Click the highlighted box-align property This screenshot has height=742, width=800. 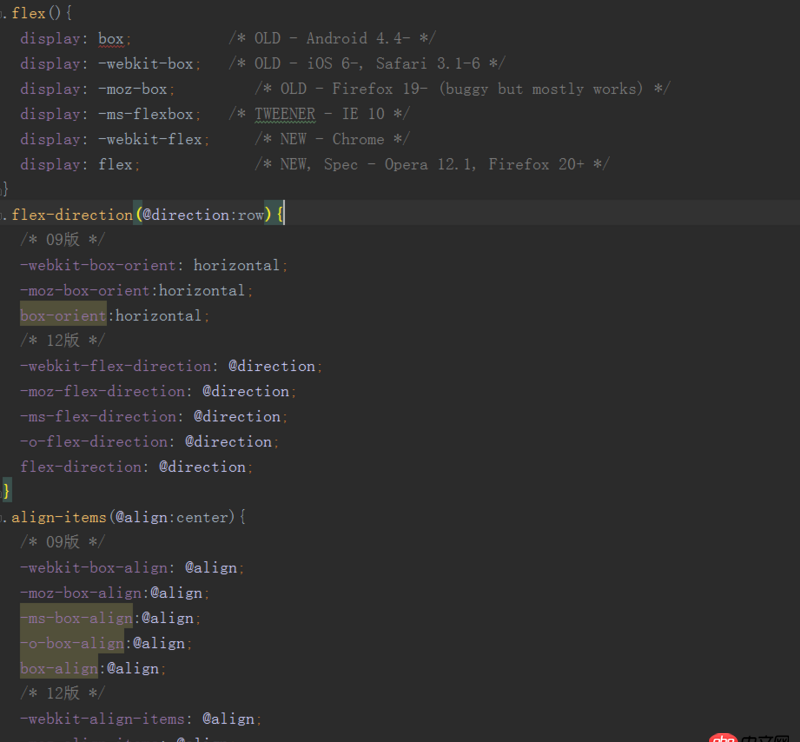59,668
